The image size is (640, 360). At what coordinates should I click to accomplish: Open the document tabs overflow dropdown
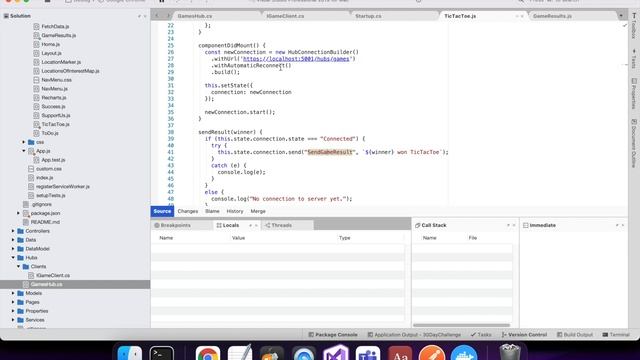click(x=621, y=16)
